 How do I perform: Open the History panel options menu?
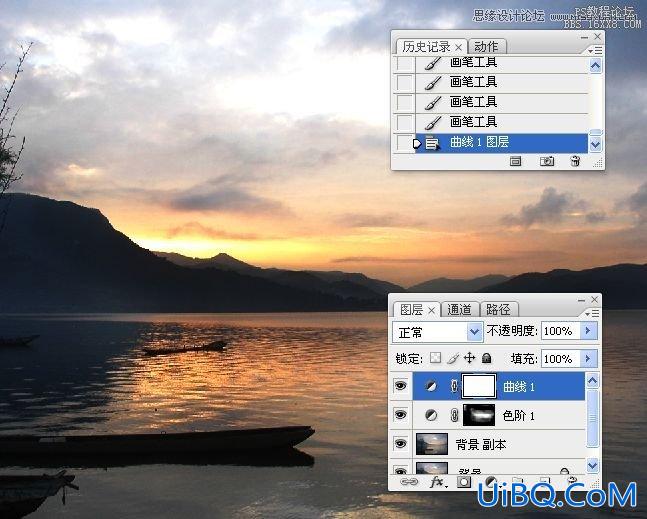(x=595, y=51)
